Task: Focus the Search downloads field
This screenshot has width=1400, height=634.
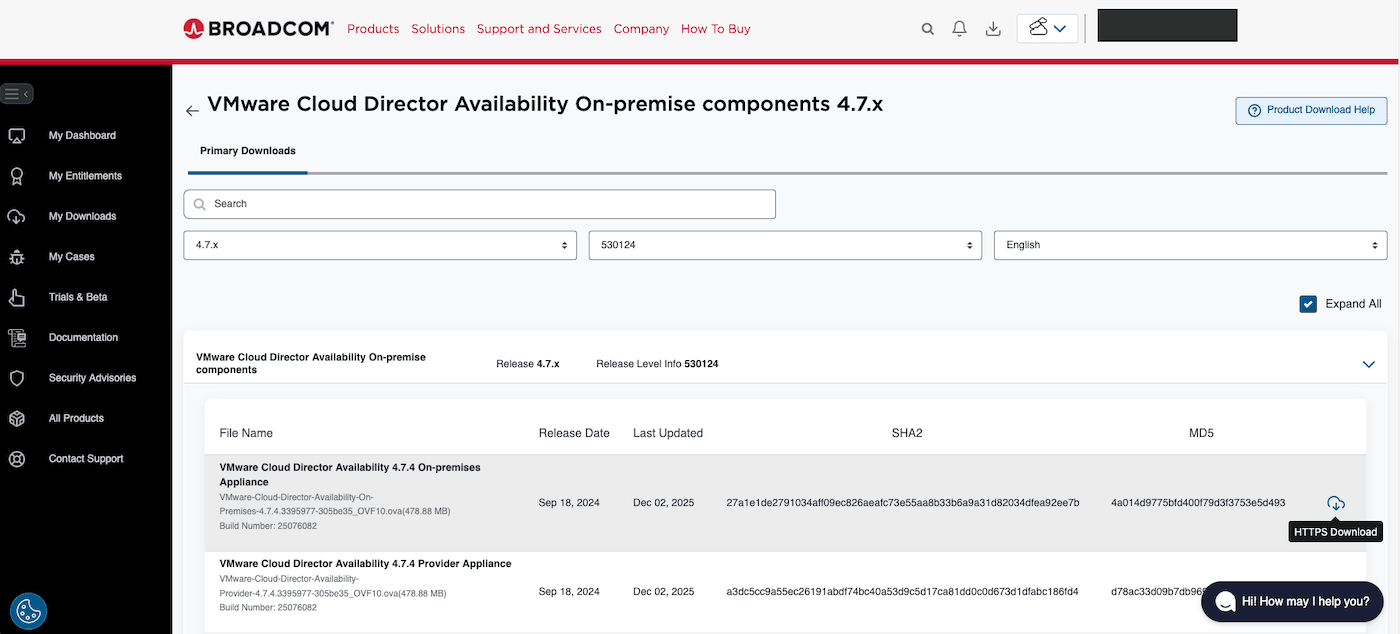Action: pos(479,204)
